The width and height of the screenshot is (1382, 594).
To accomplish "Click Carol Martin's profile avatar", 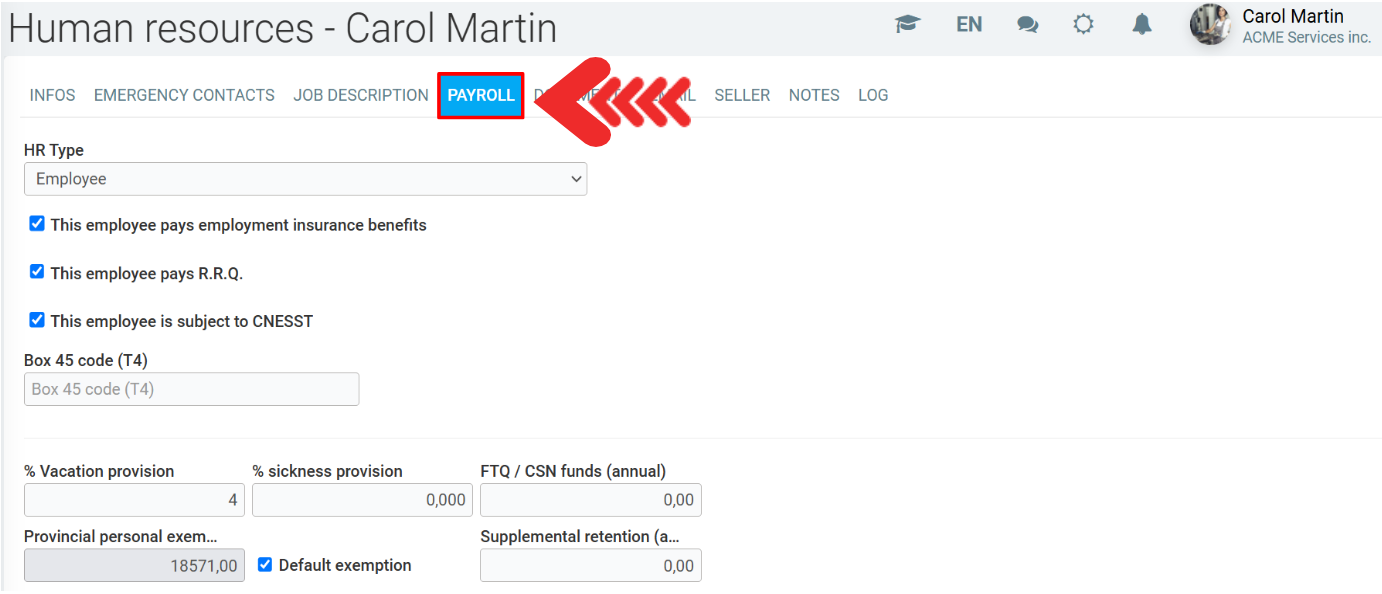I will click(x=1210, y=25).
